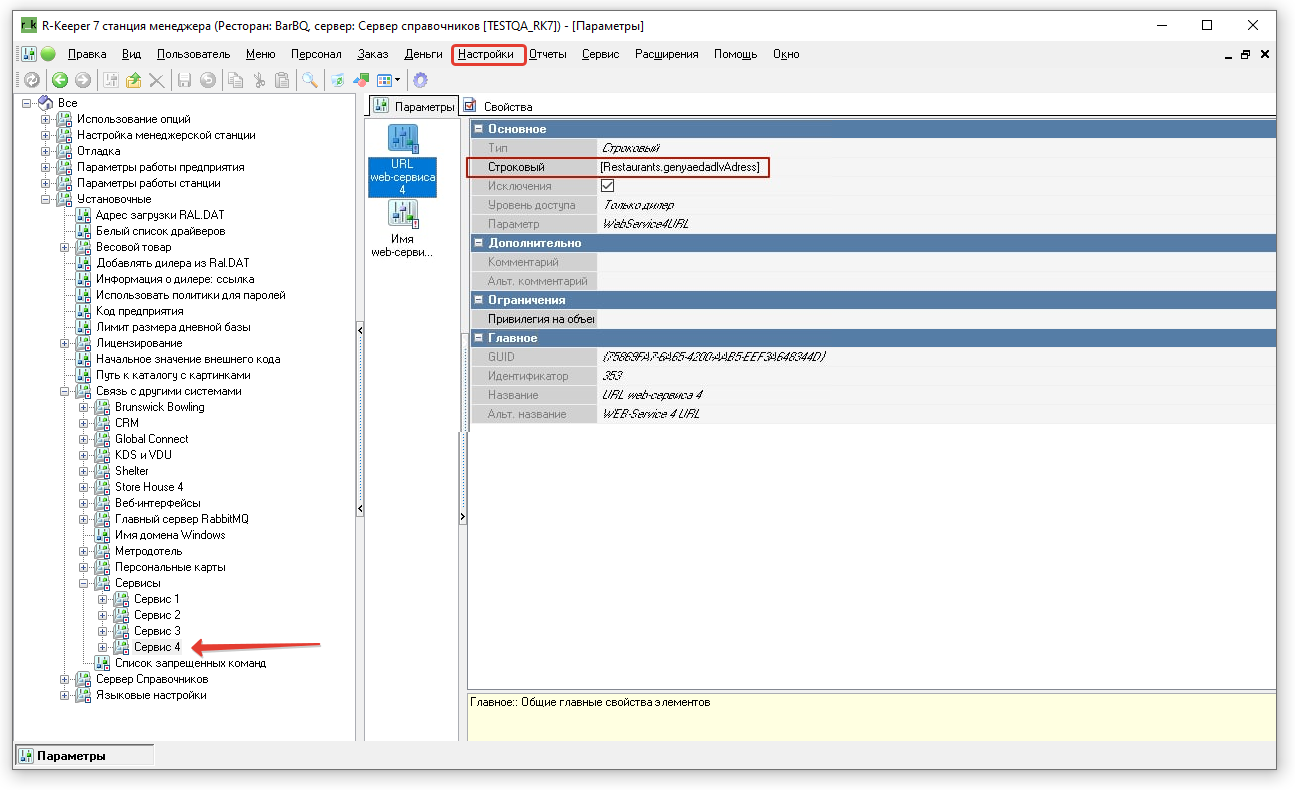Collapse the Главное property section
The width and height of the screenshot is (1295, 790).
coord(479,338)
